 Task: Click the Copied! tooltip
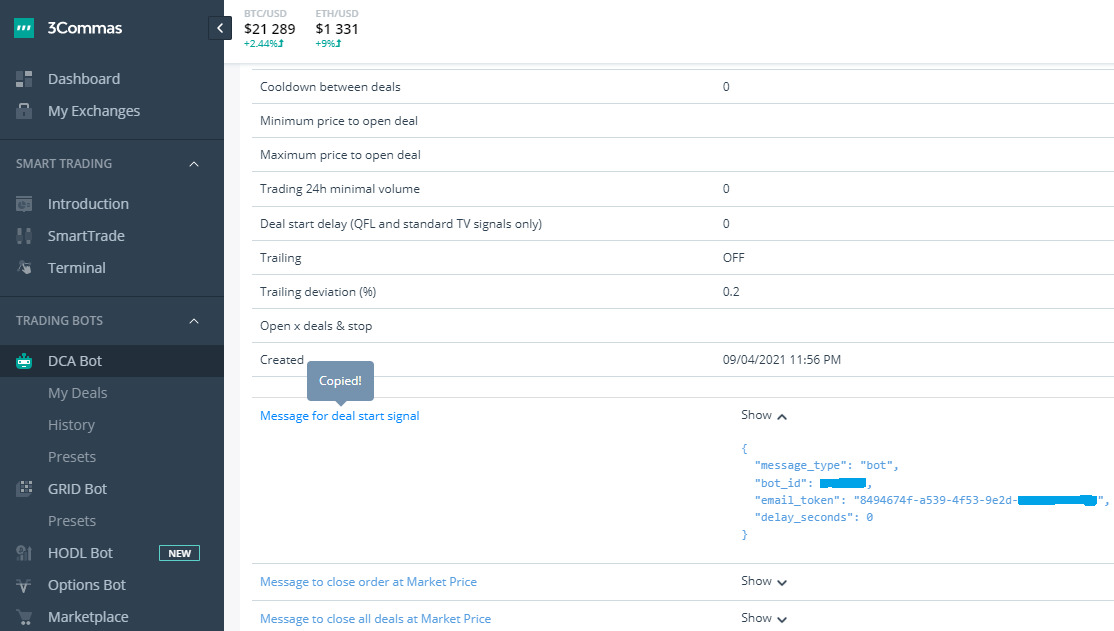click(x=340, y=381)
